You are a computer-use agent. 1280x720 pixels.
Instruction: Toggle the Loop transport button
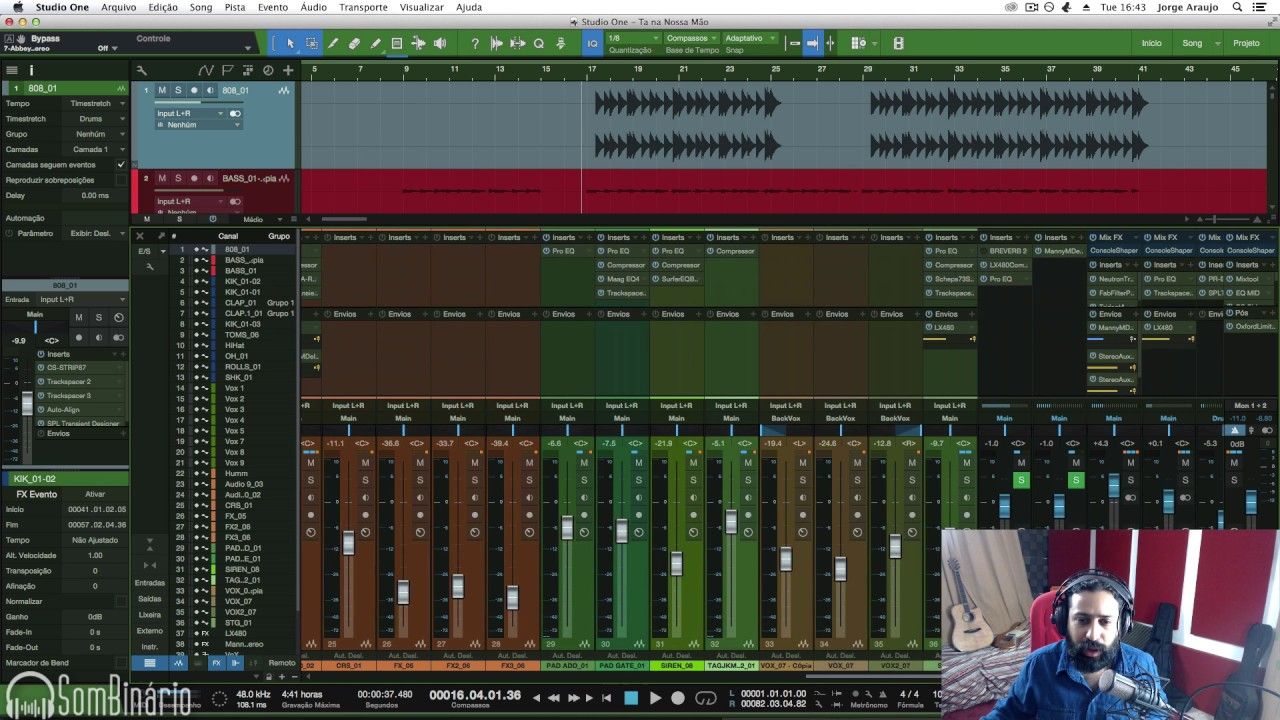[x=705, y=698]
